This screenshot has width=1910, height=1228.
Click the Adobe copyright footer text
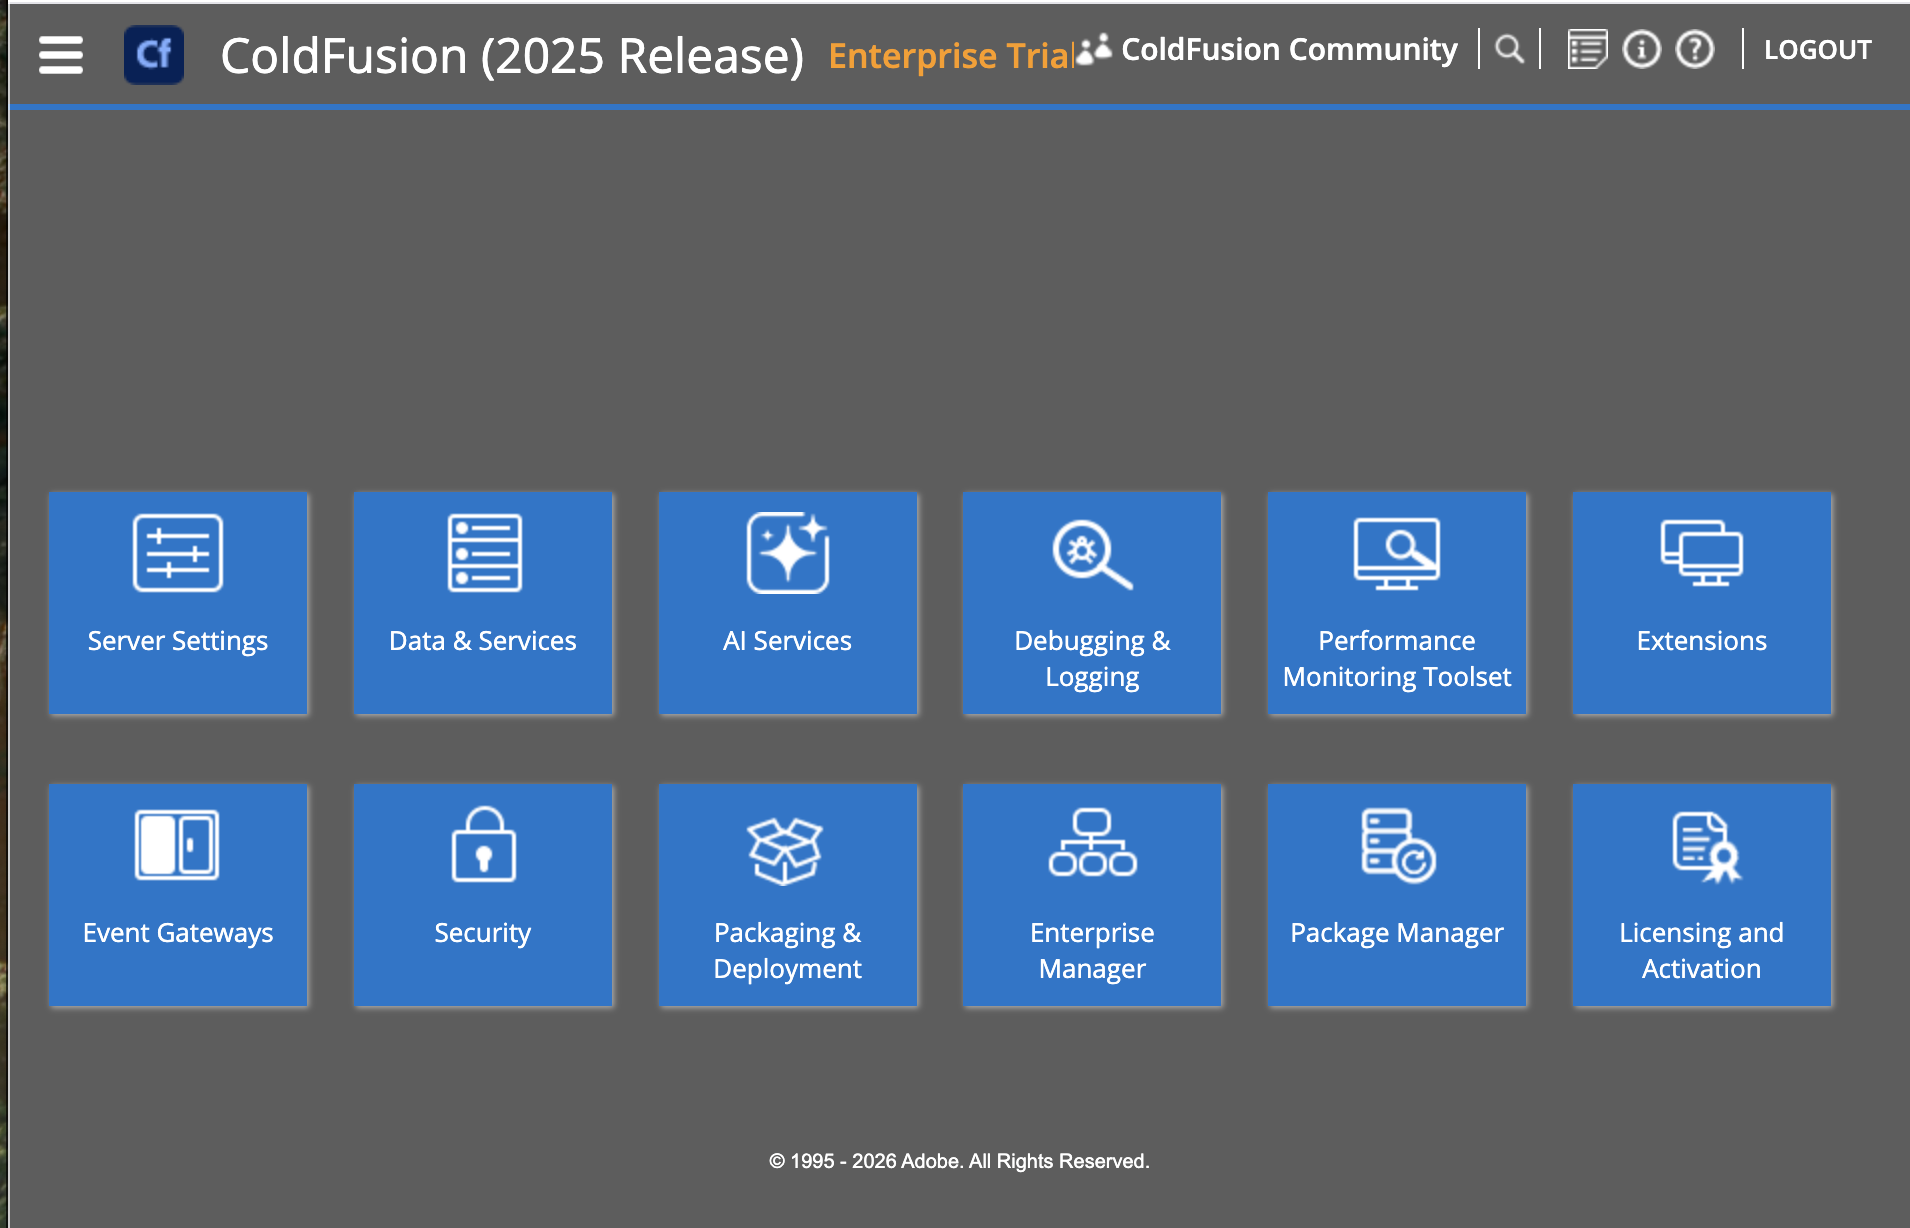tap(959, 1161)
